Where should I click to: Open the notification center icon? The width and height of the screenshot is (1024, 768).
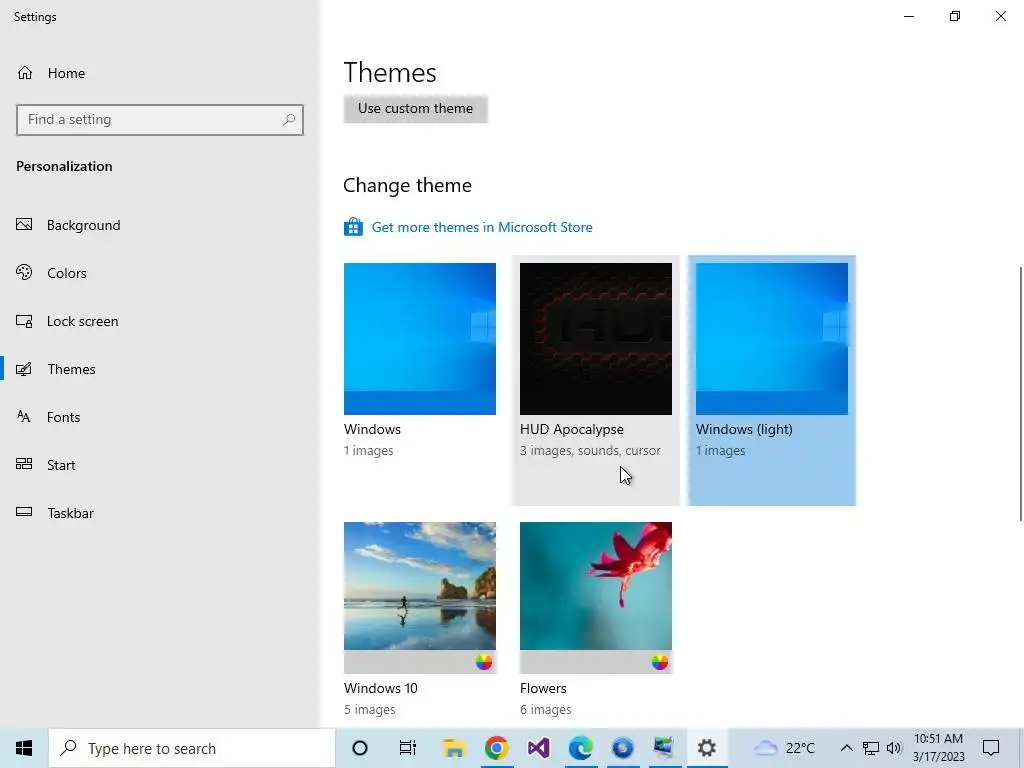(991, 748)
